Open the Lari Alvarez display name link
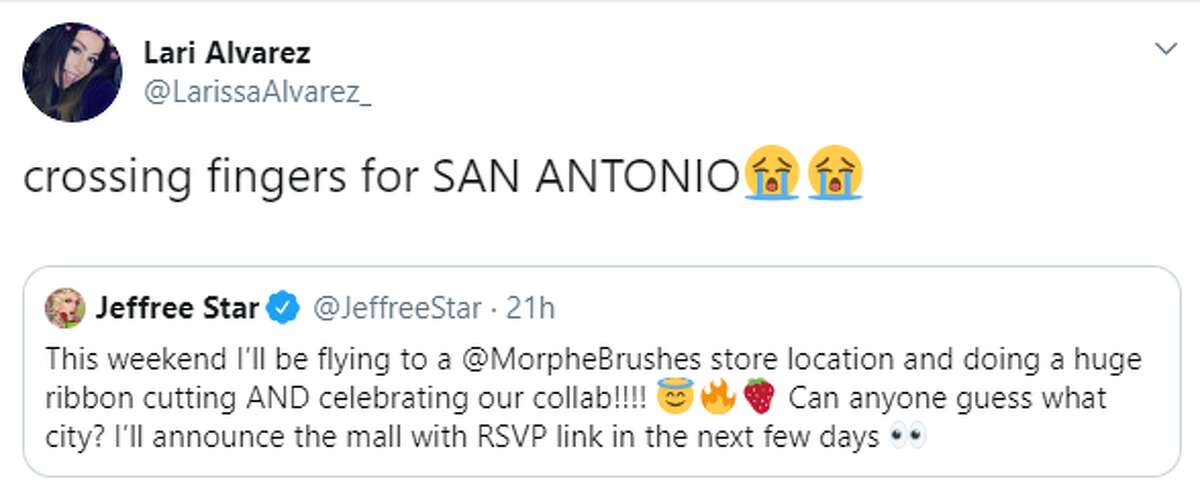Viewport: 1200px width, 498px height. [x=227, y=54]
